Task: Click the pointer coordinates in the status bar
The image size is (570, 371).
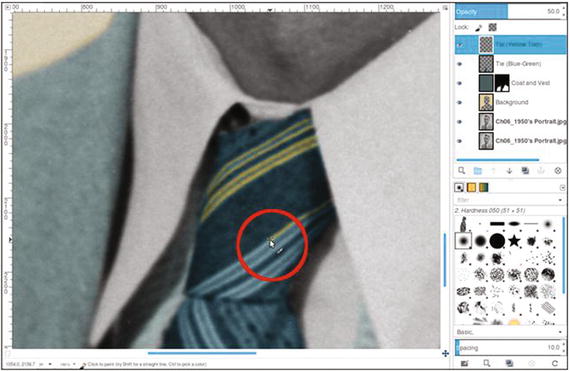Action: [20, 364]
